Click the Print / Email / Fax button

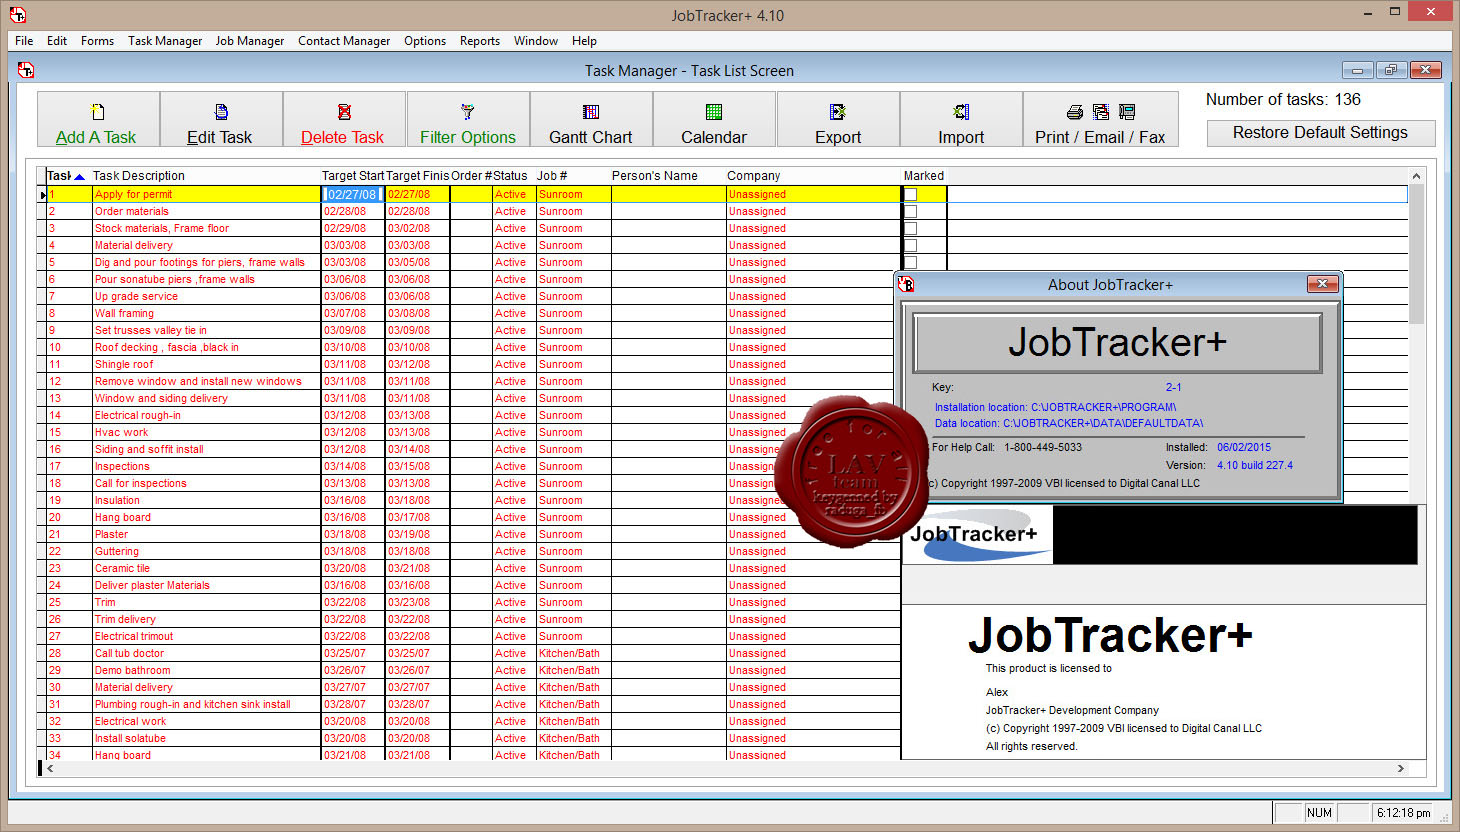click(x=1100, y=119)
